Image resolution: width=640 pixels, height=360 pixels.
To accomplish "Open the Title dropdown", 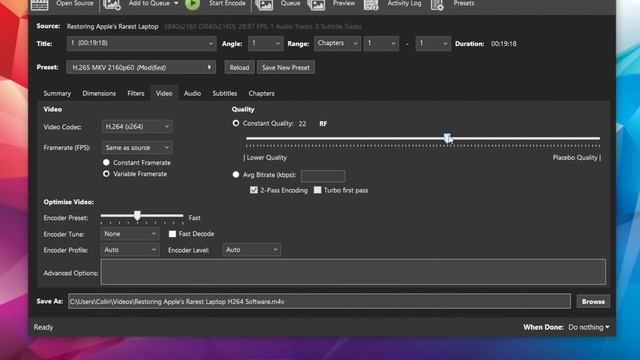I will [141, 43].
